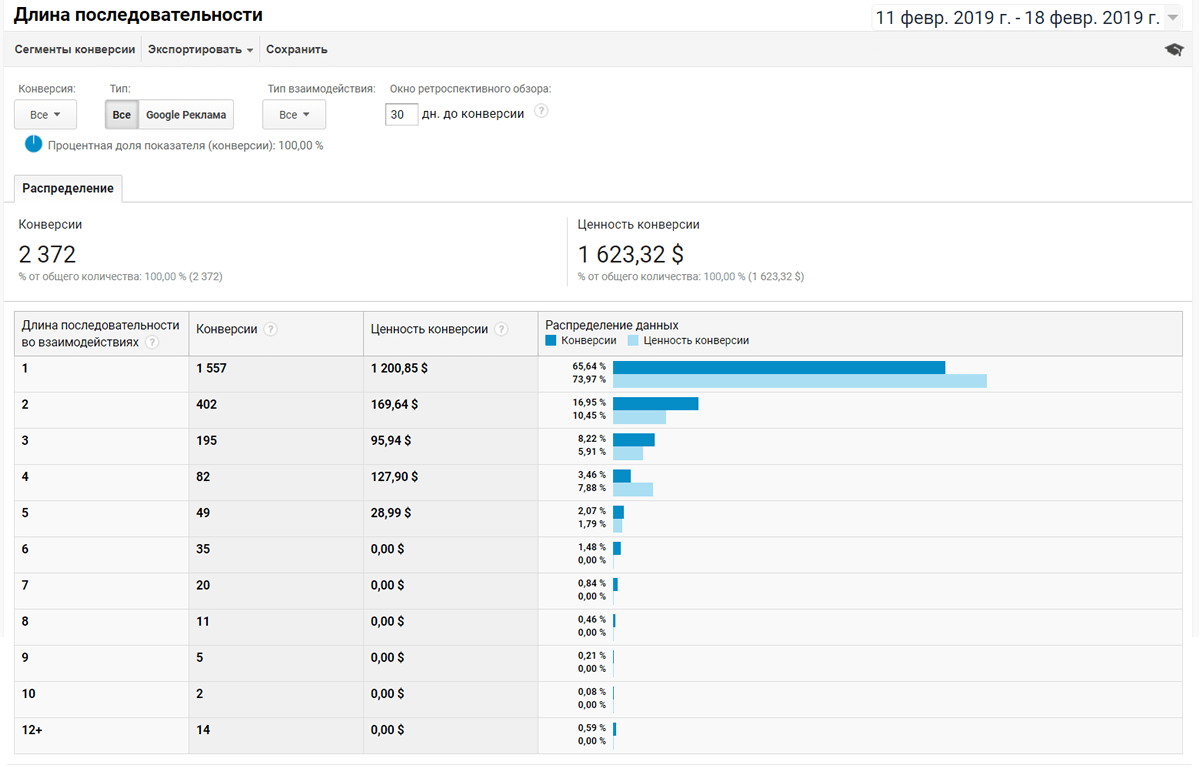This screenshot has width=1200, height=772.
Task: Click help icon next to "Ценность конверсии" header
Action: coord(501,331)
